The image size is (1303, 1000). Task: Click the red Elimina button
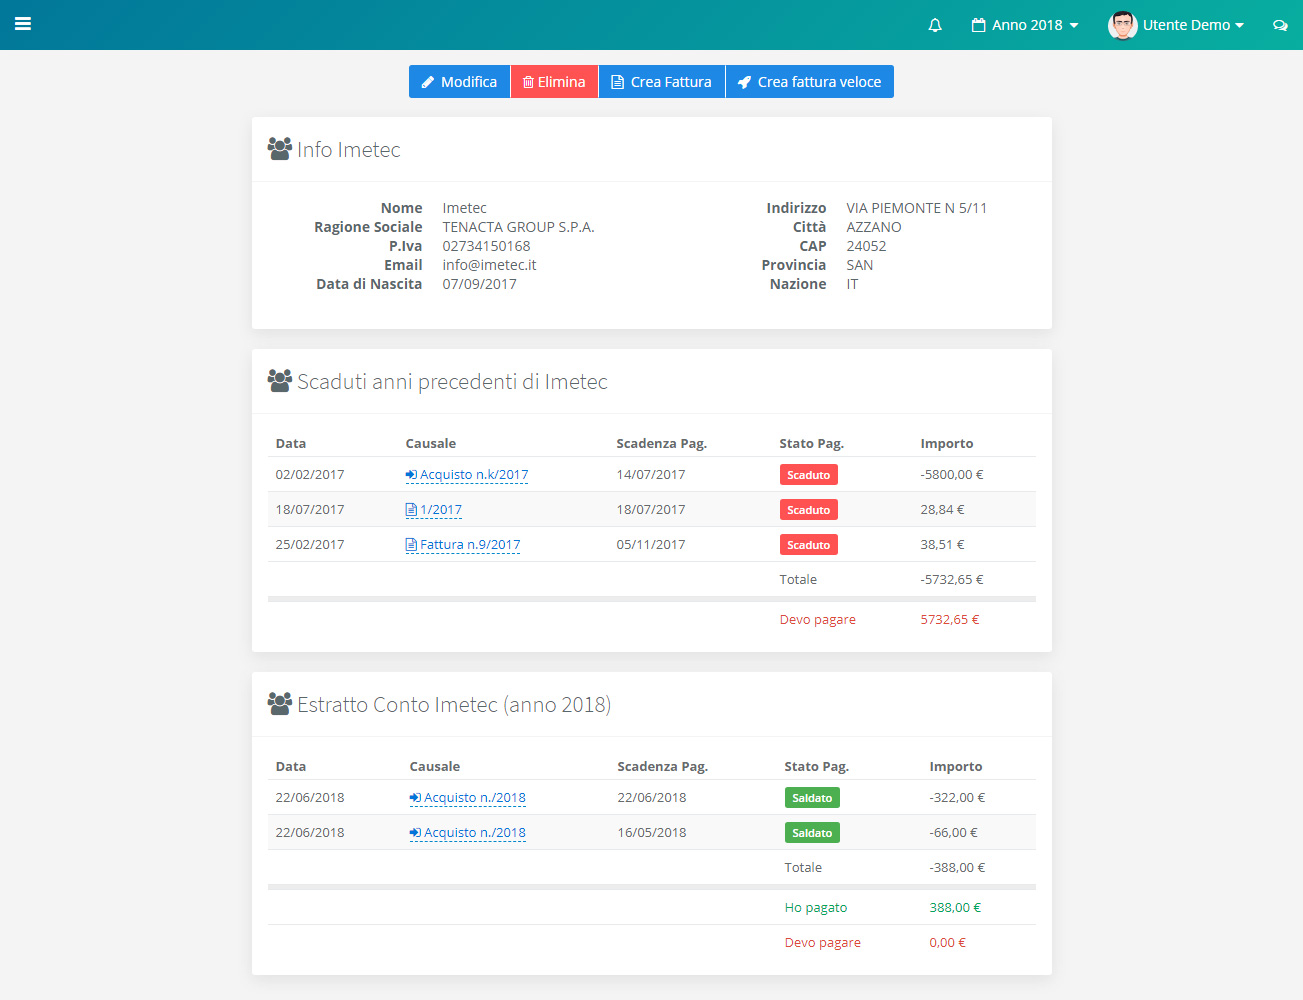[x=554, y=82]
